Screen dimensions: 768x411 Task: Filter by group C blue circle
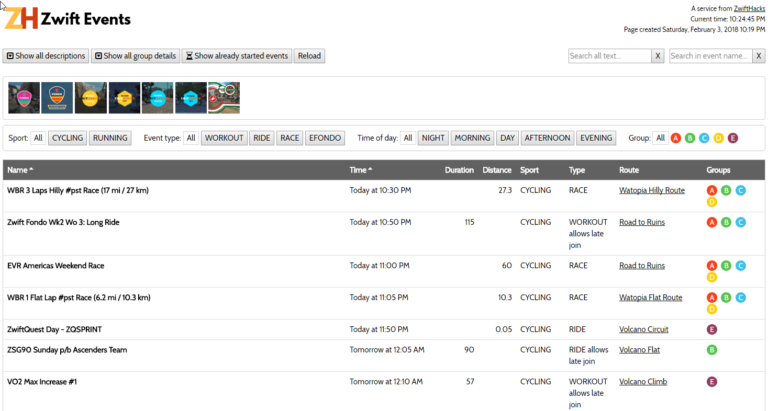point(704,138)
